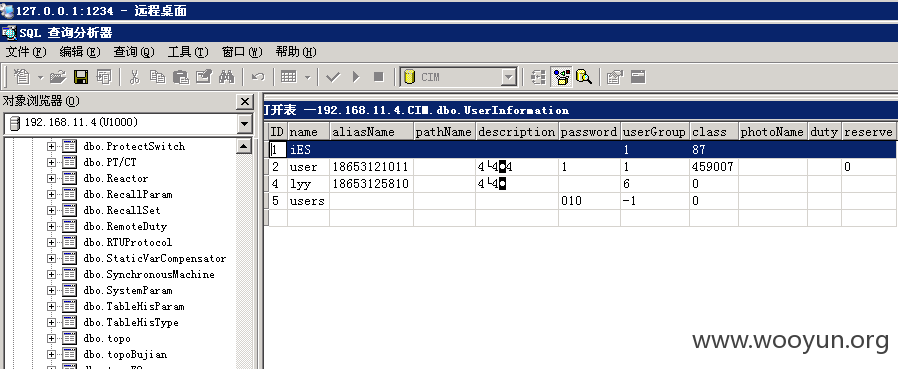The image size is (898, 369).
Task: Open object search magnifier icon
Action: pos(584,77)
